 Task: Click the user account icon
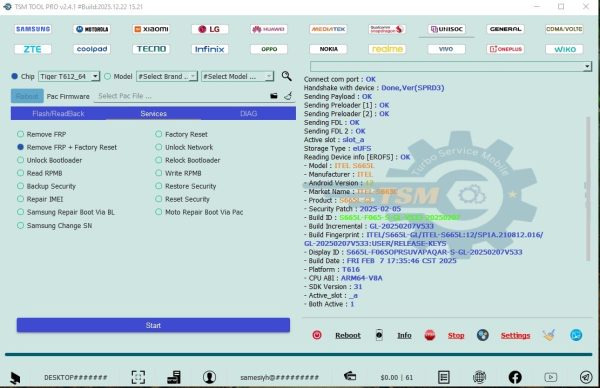click(209, 377)
